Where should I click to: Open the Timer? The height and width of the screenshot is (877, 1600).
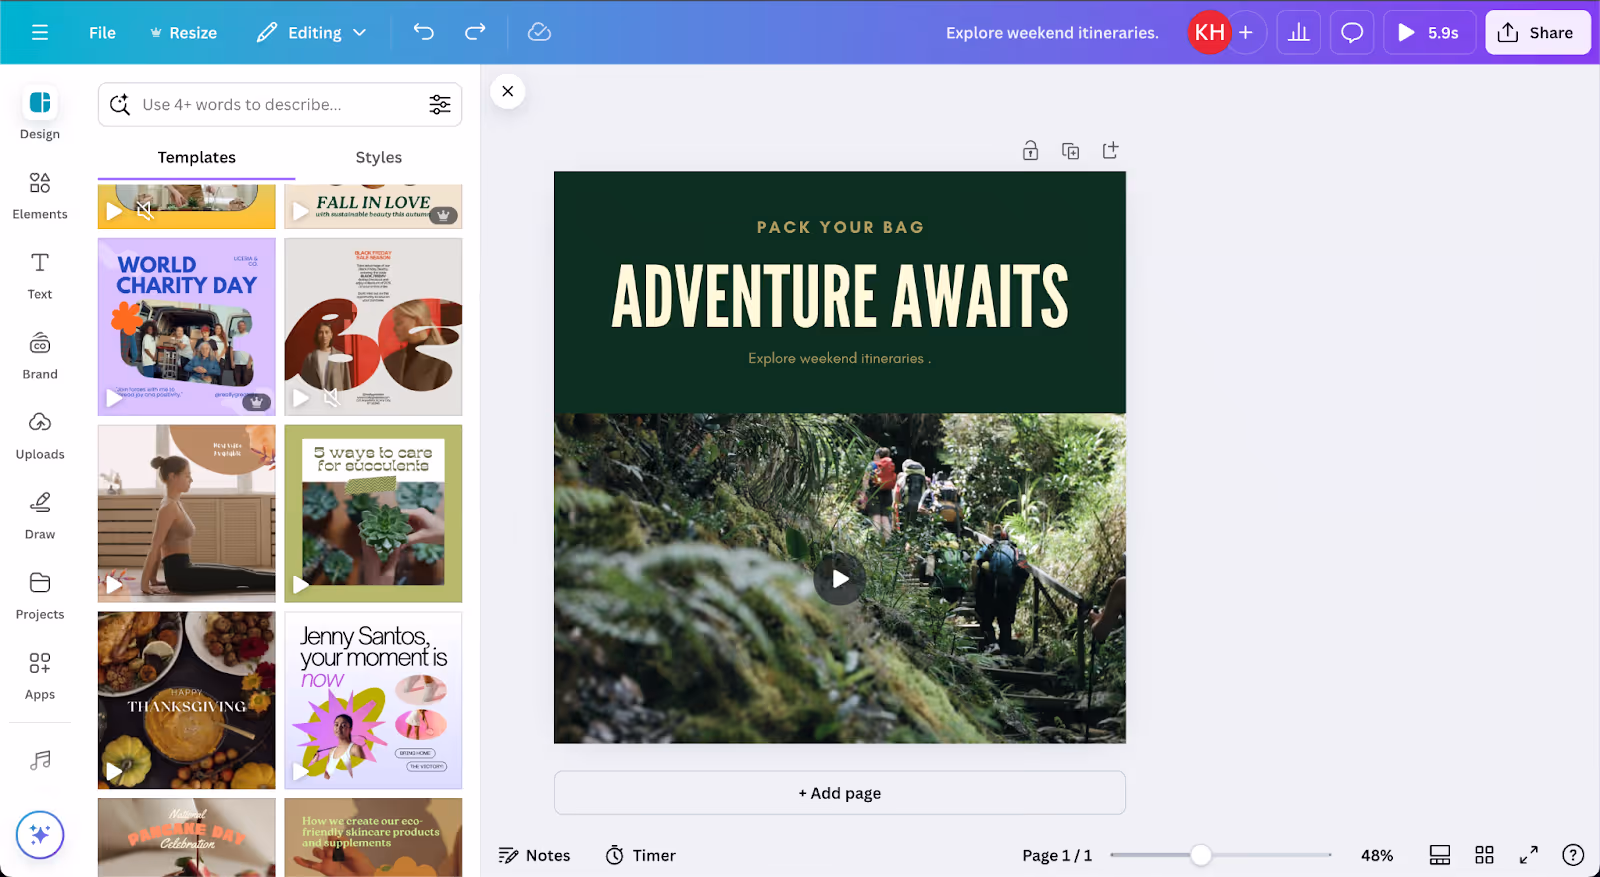pos(641,855)
